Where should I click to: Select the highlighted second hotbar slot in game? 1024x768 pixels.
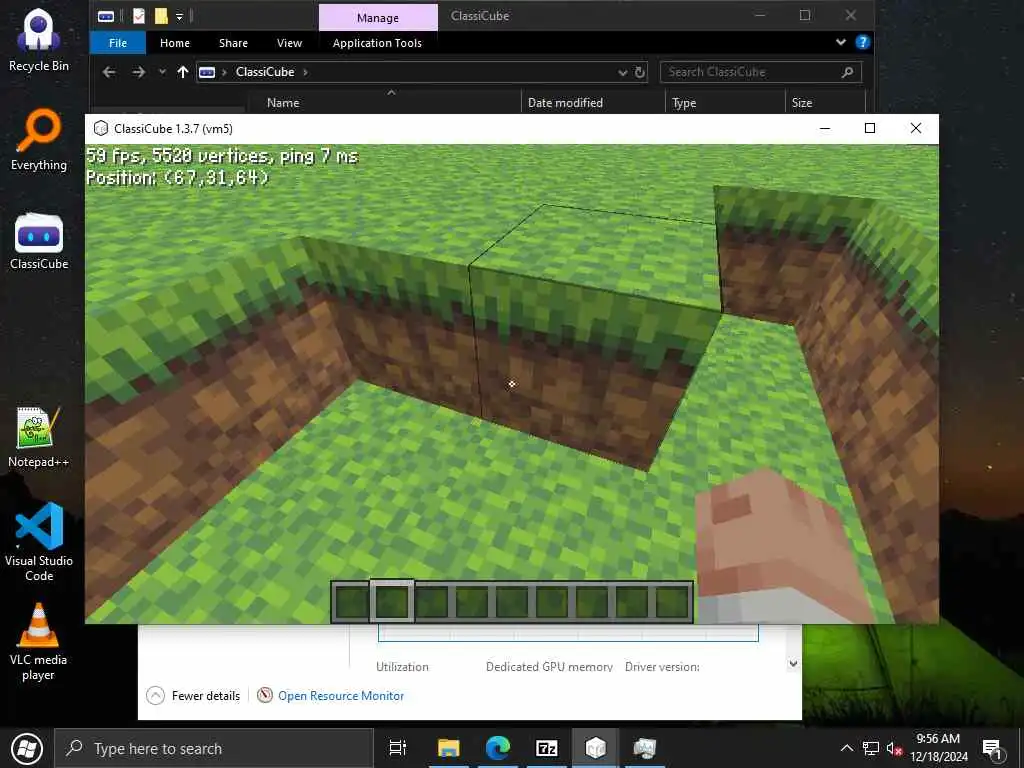tap(392, 601)
